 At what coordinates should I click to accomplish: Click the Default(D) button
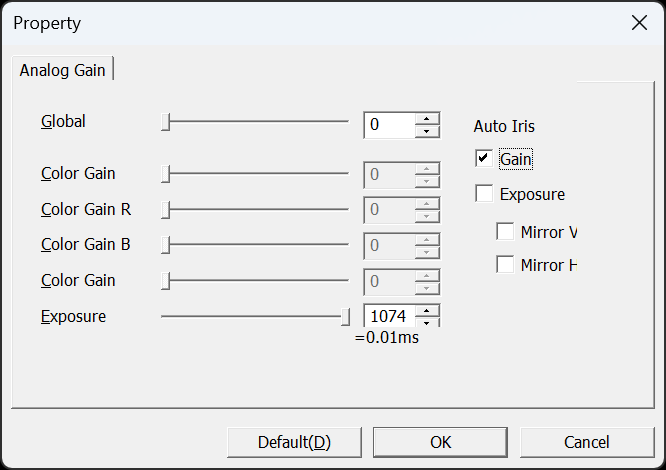coord(294,442)
